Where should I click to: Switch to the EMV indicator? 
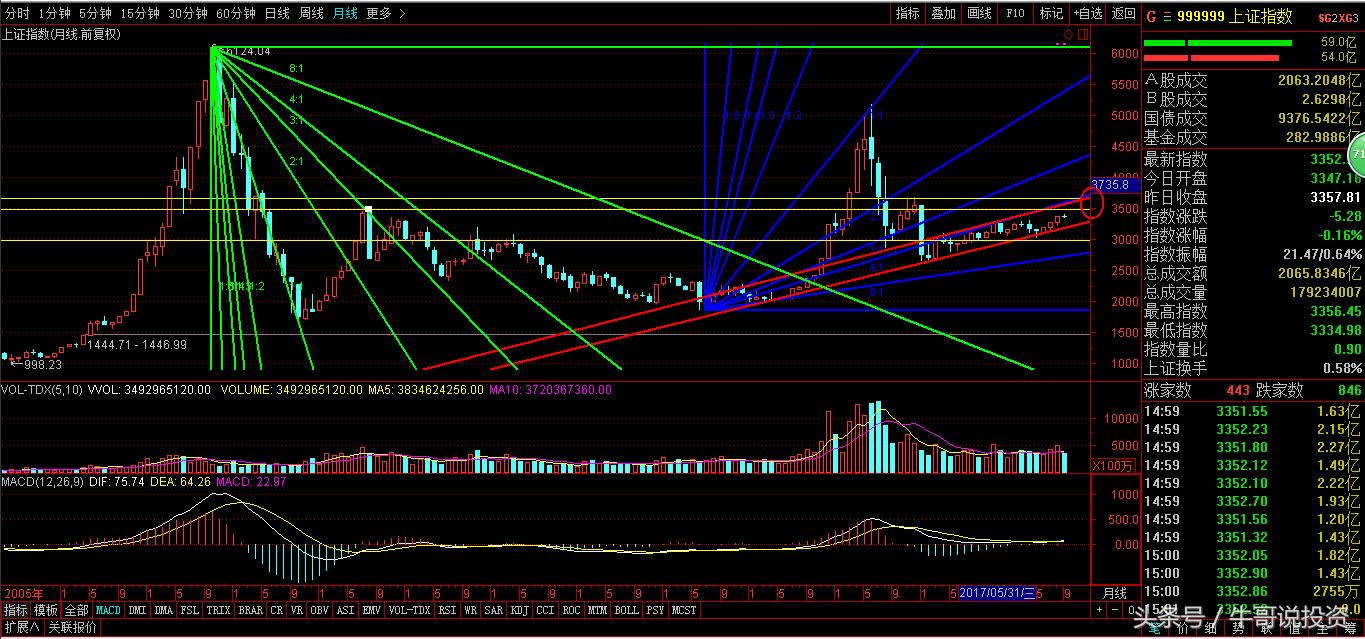372,610
